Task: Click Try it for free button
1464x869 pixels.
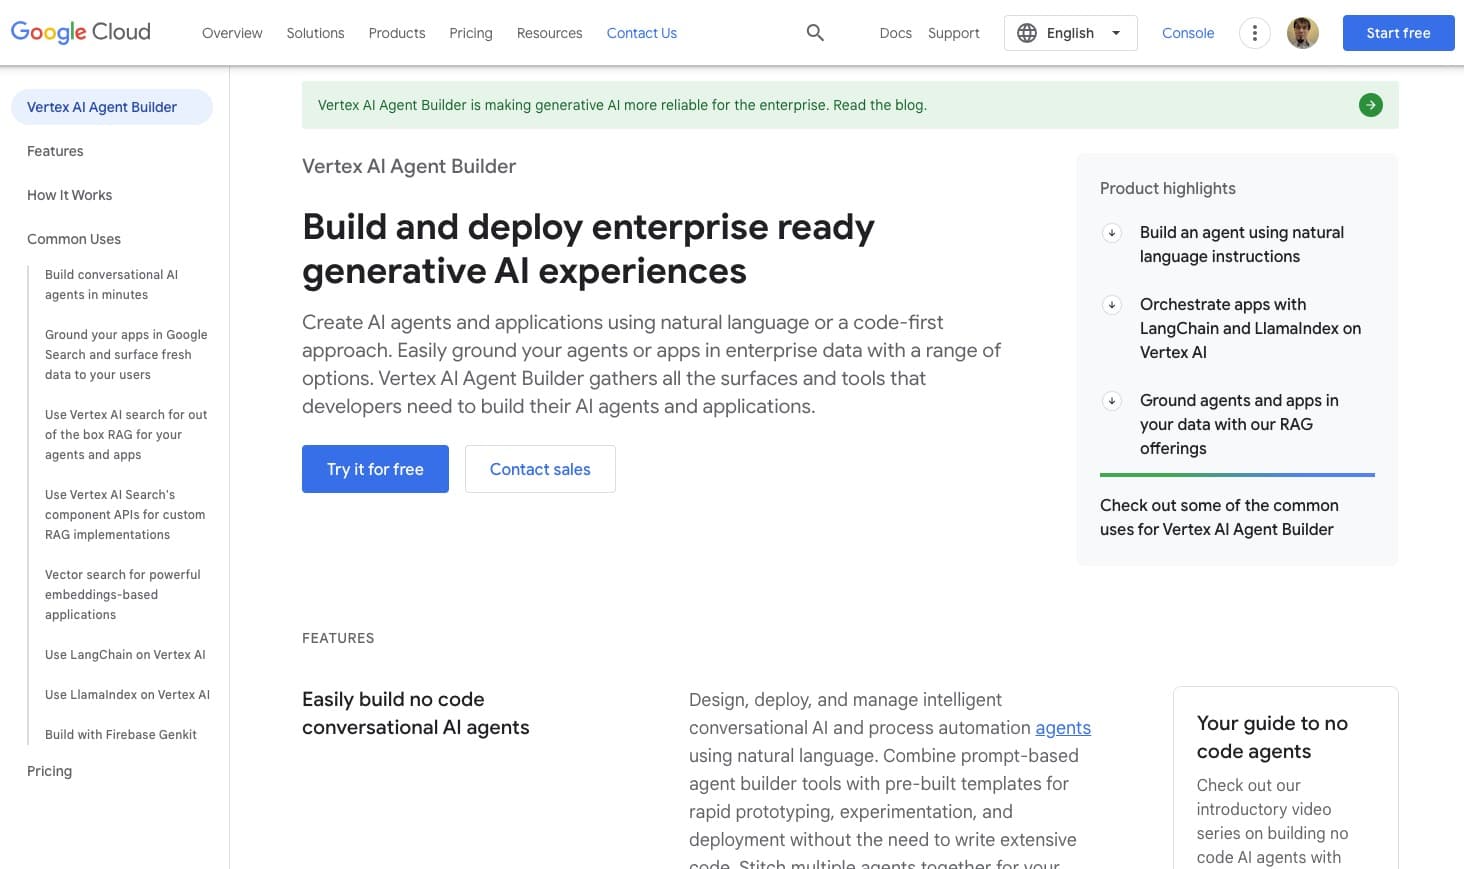Action: click(x=375, y=469)
